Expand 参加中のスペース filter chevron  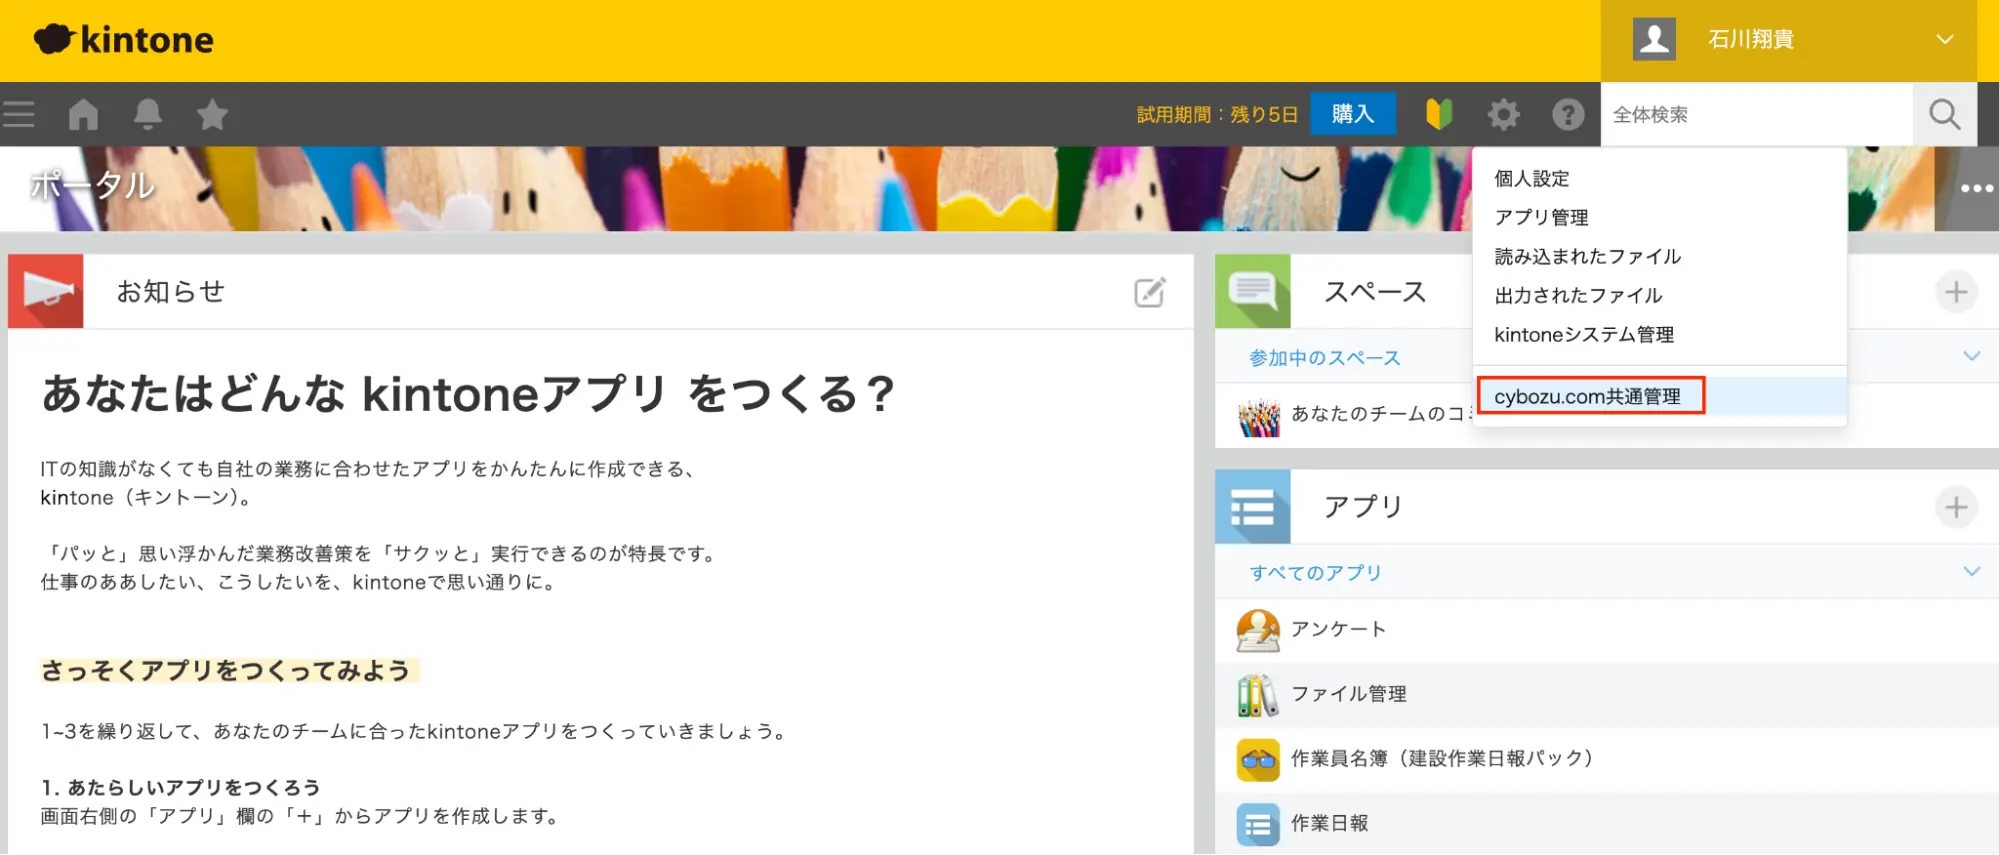[1971, 356]
